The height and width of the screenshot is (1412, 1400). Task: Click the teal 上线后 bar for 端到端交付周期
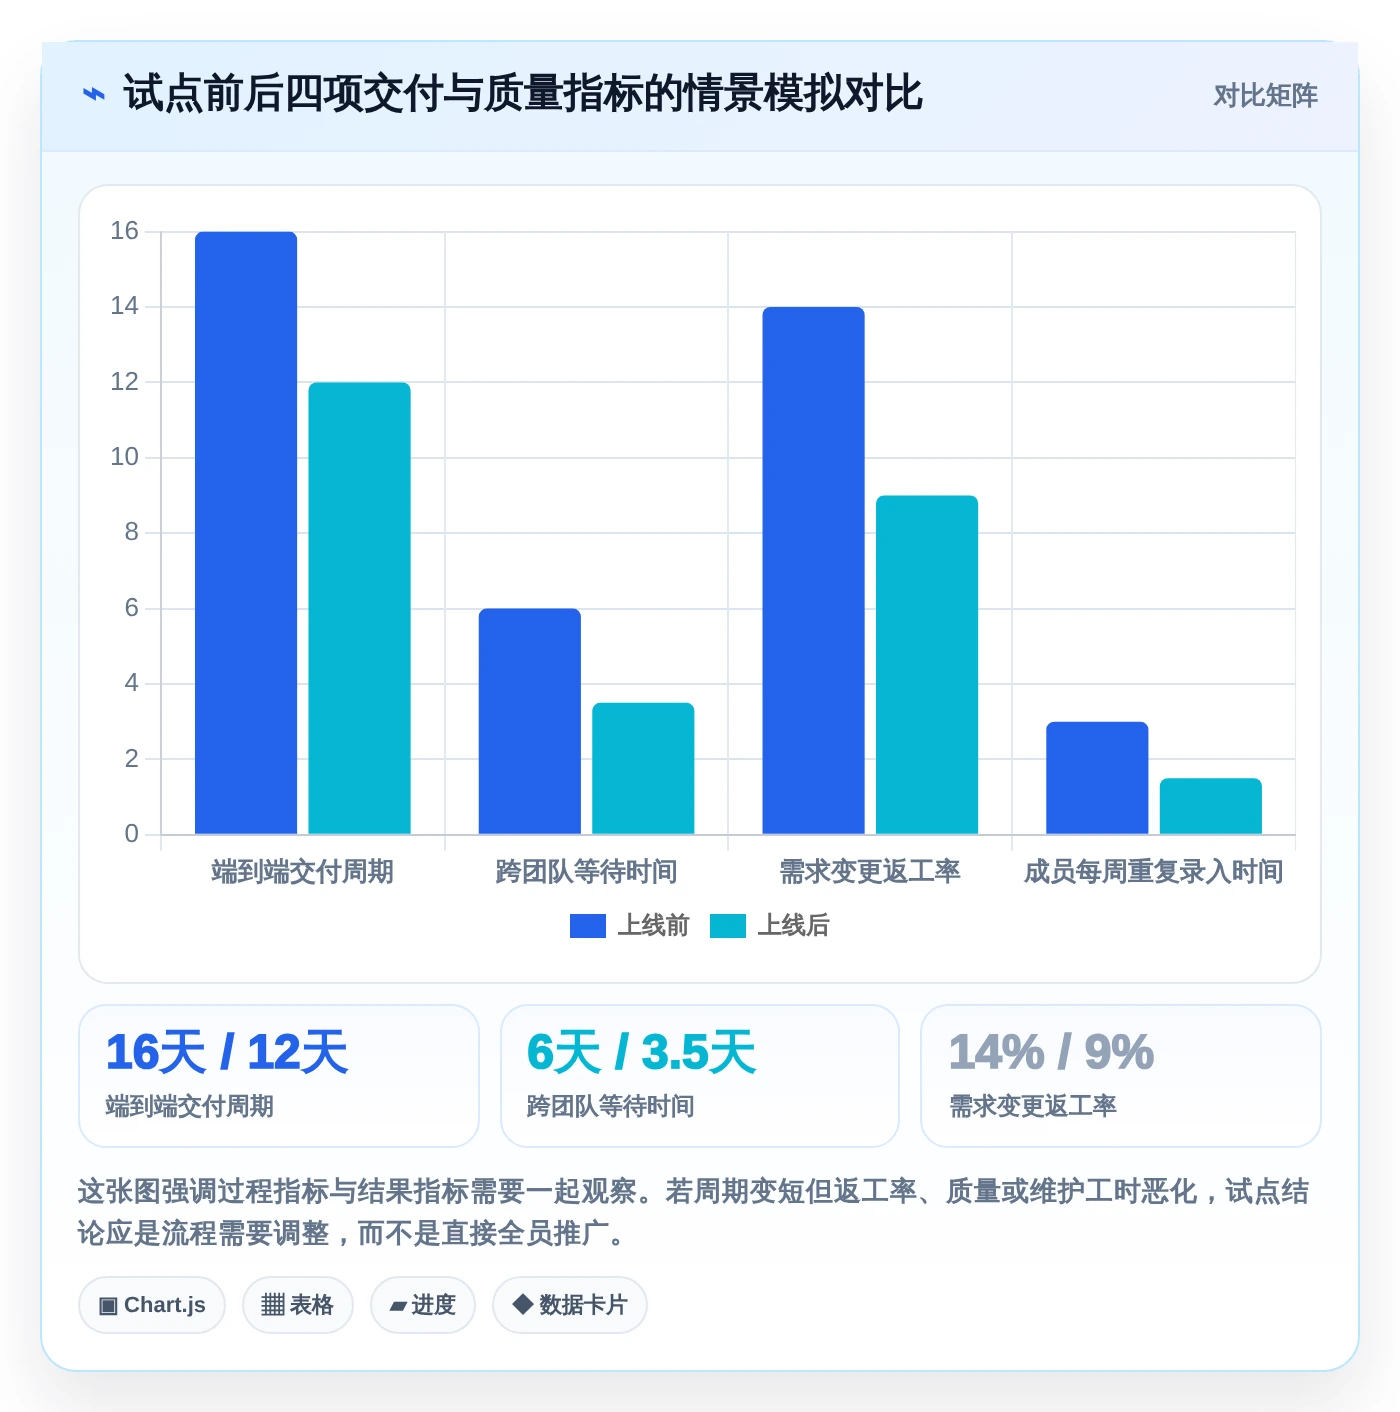point(359,608)
